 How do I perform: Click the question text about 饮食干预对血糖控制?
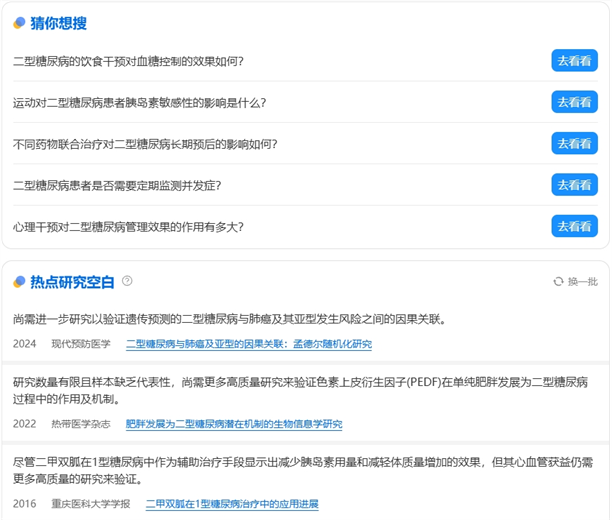128,61
